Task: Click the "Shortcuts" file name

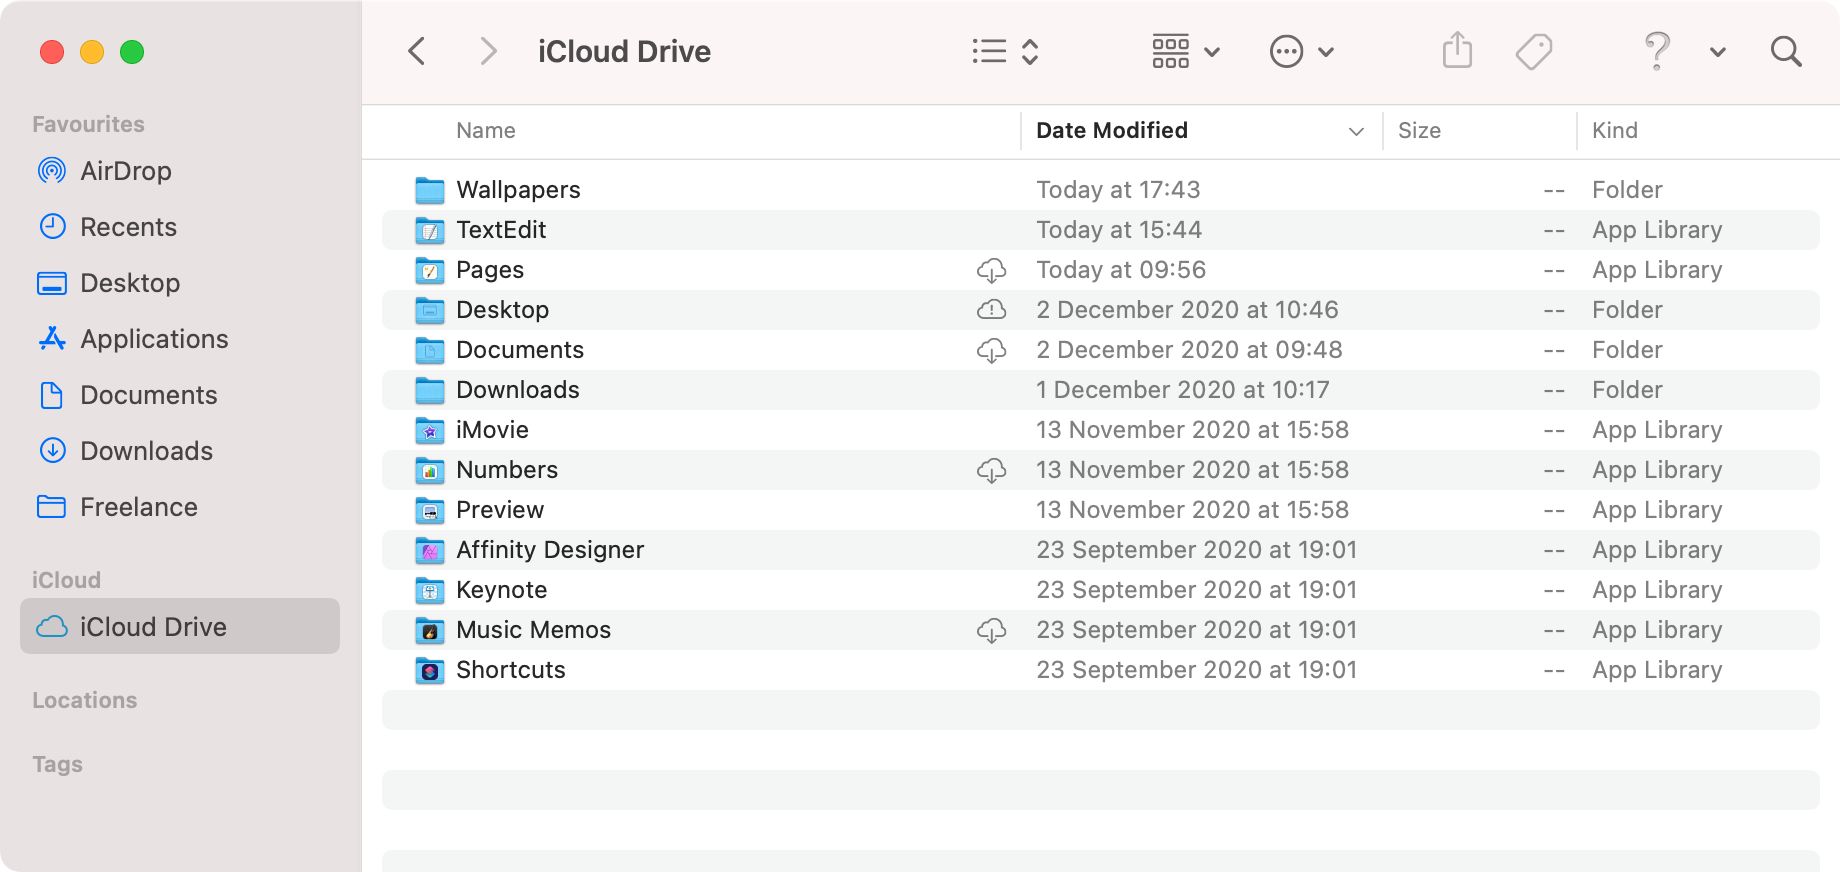Action: (511, 670)
